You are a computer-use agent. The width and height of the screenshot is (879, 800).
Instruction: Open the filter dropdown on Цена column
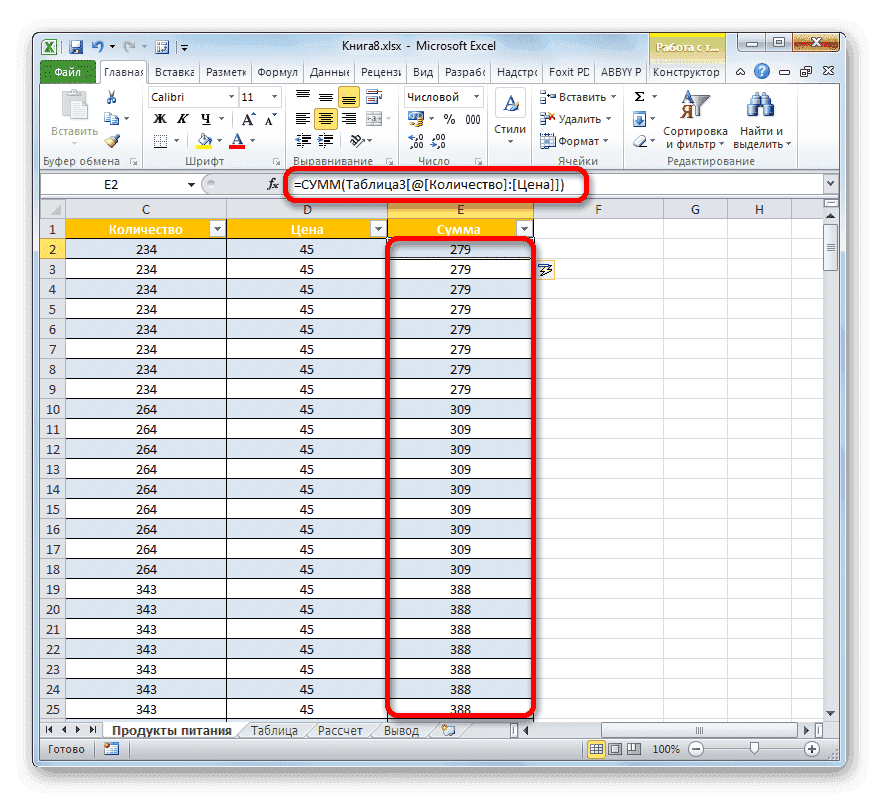[378, 228]
